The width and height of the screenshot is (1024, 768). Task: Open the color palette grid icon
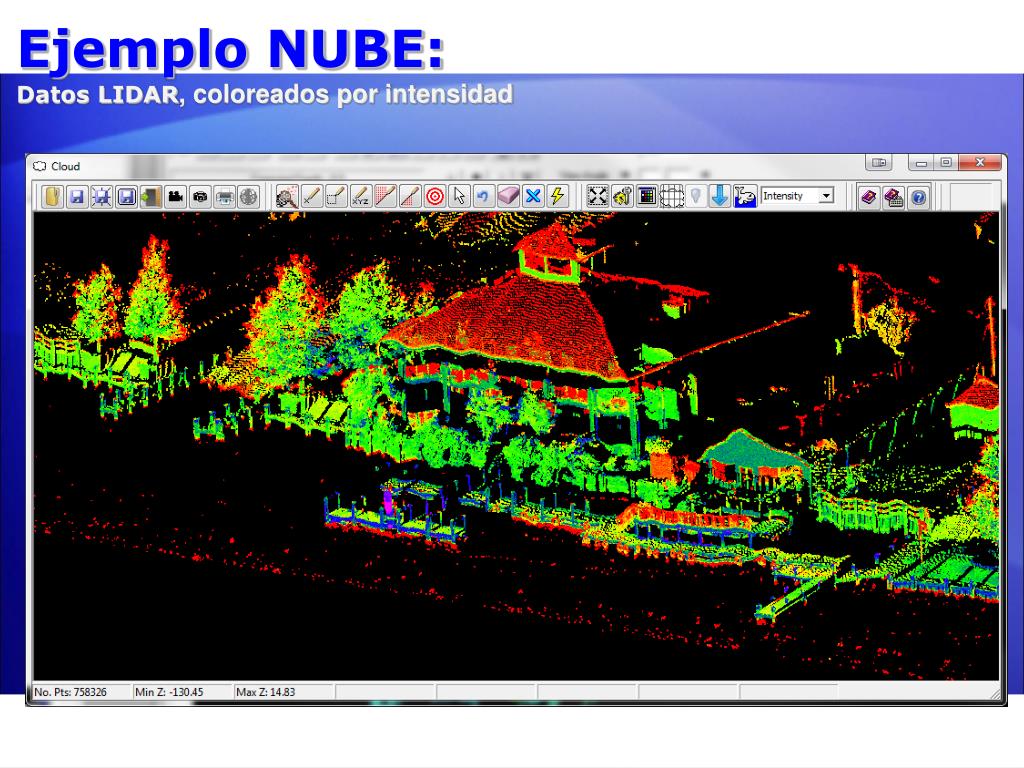pos(647,196)
